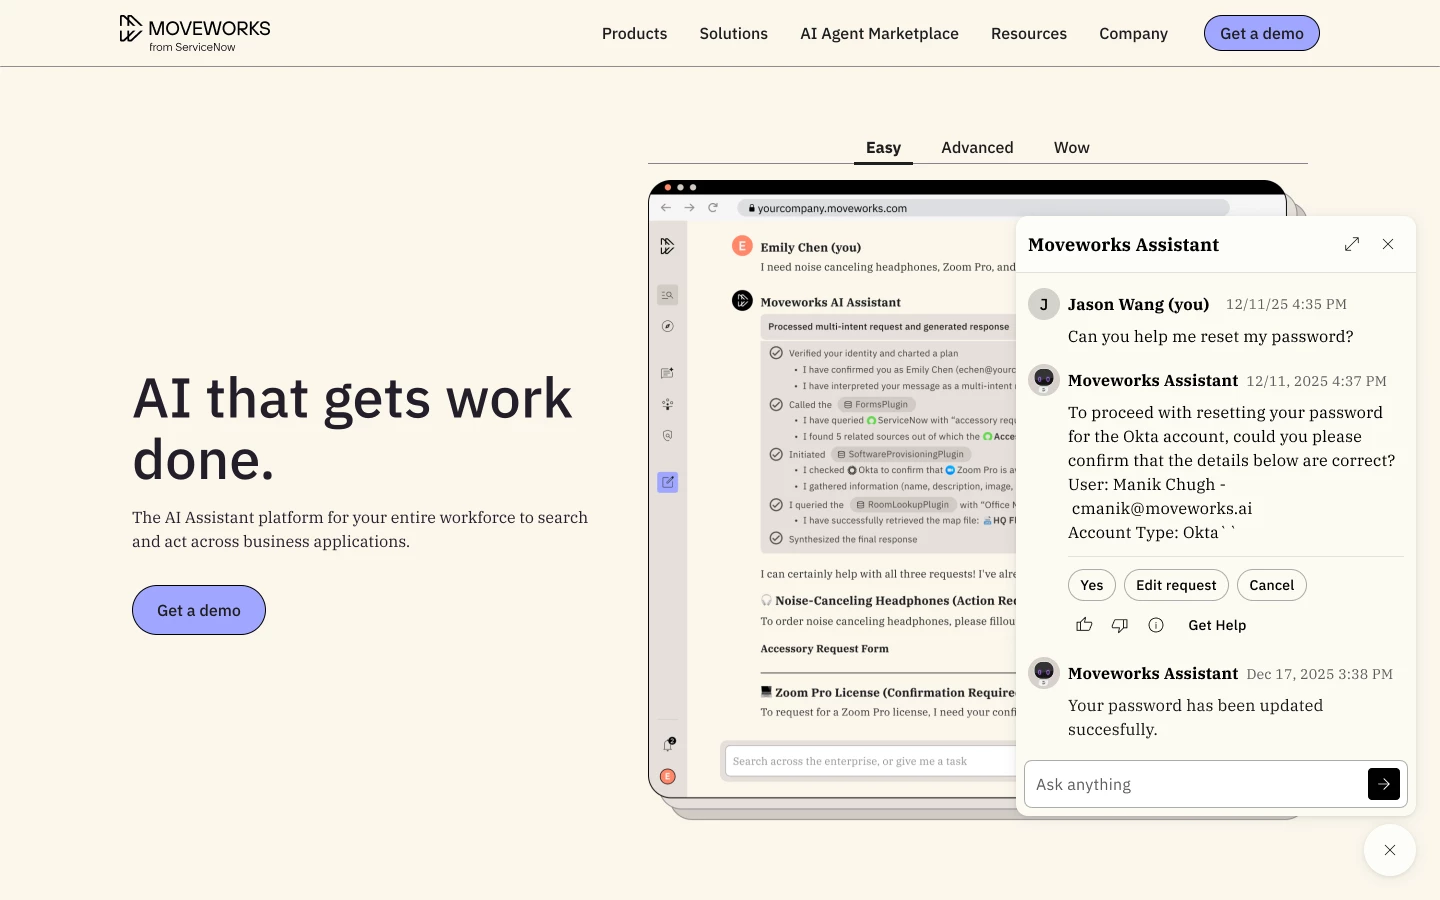Click the demo enterprise search field
The height and width of the screenshot is (900, 1440).
coord(870,761)
